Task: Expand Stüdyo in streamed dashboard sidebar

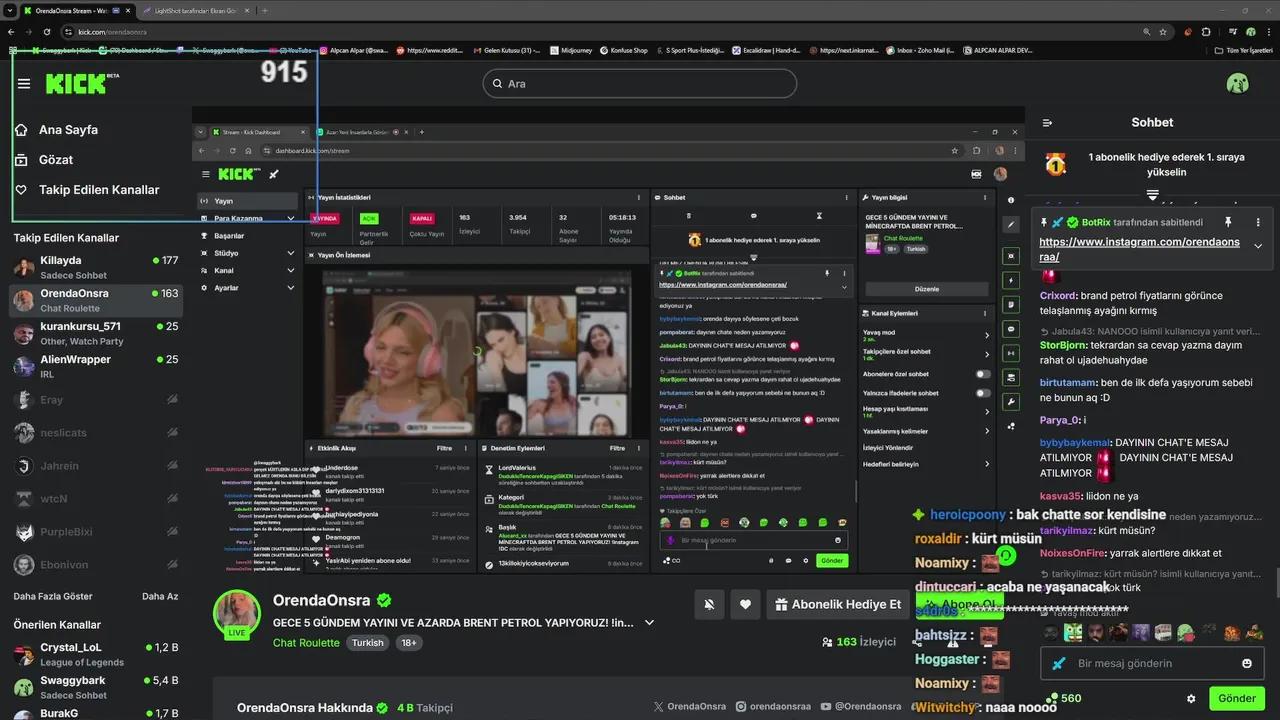Action: [291, 253]
